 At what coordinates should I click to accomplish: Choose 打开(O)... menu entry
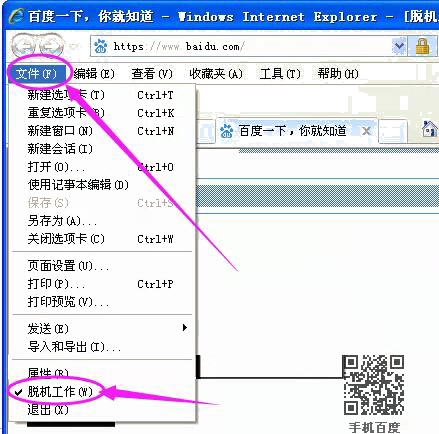102,167
